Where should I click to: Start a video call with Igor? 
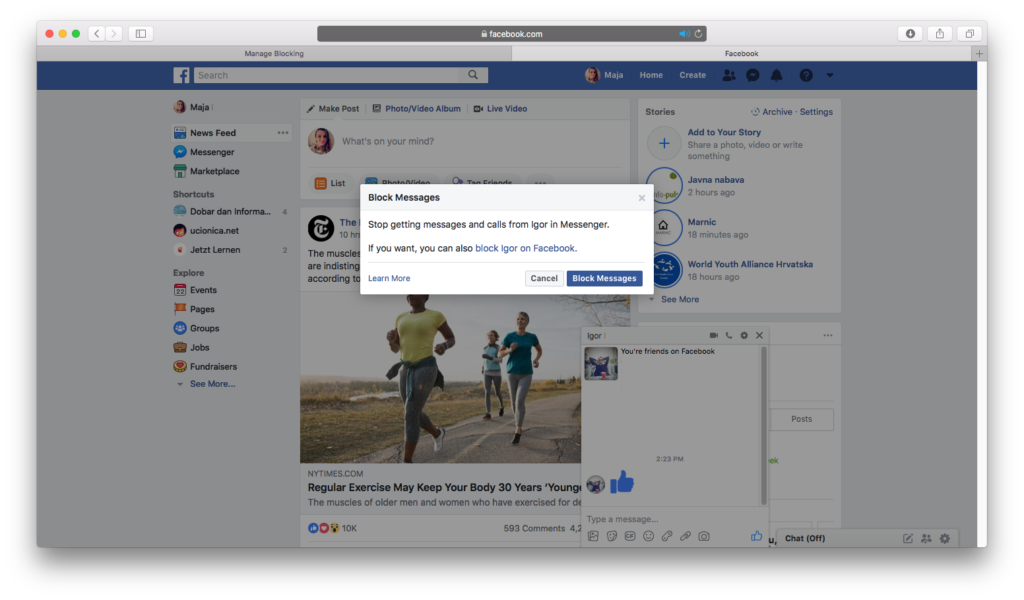714,335
